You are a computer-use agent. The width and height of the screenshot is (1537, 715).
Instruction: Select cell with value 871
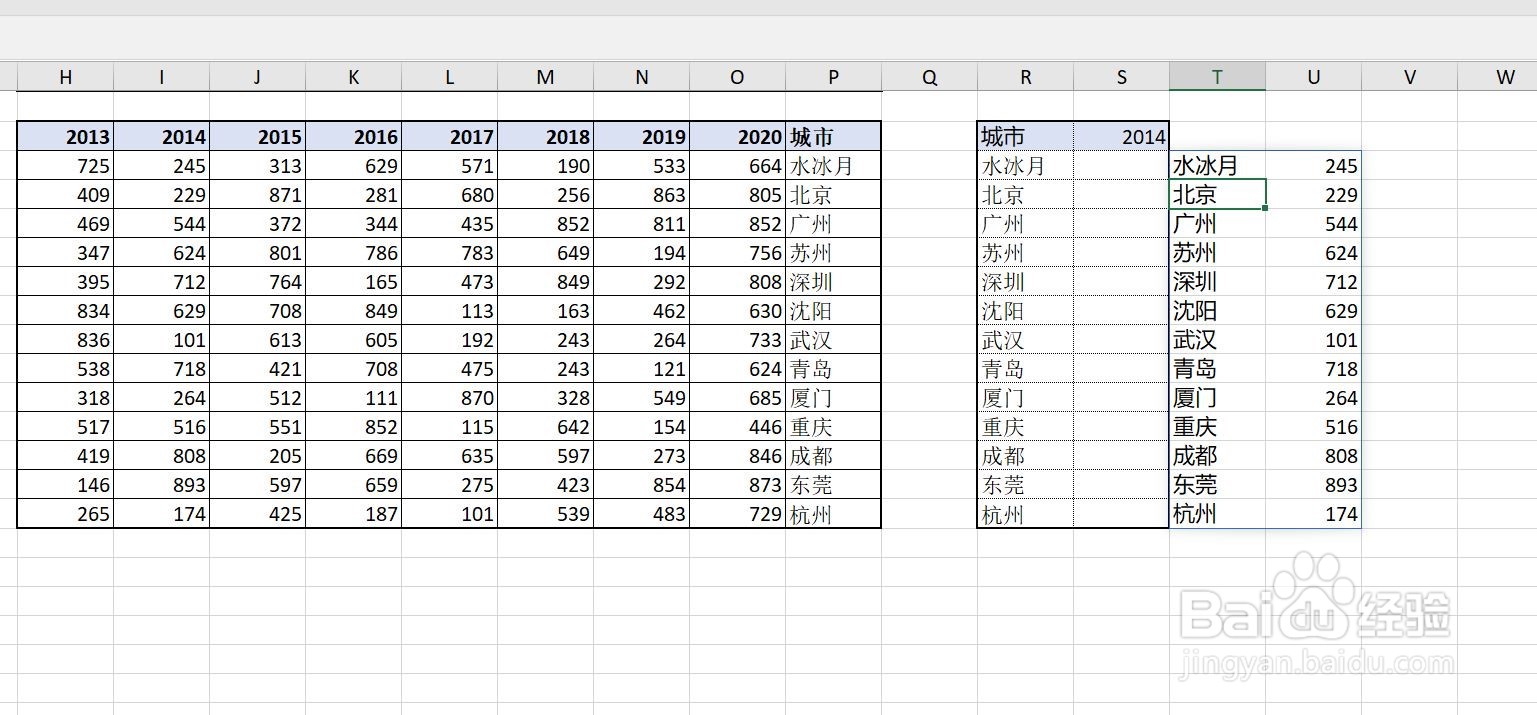point(257,195)
